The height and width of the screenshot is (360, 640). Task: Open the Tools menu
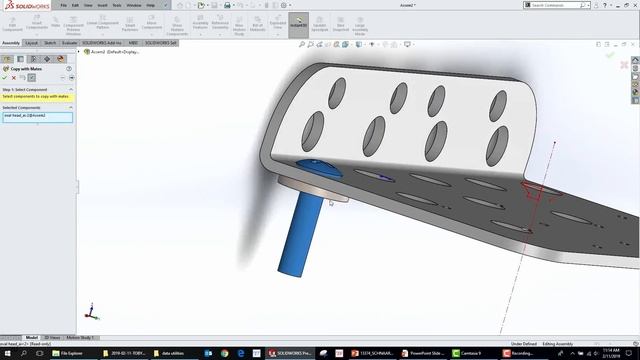pos(117,5)
